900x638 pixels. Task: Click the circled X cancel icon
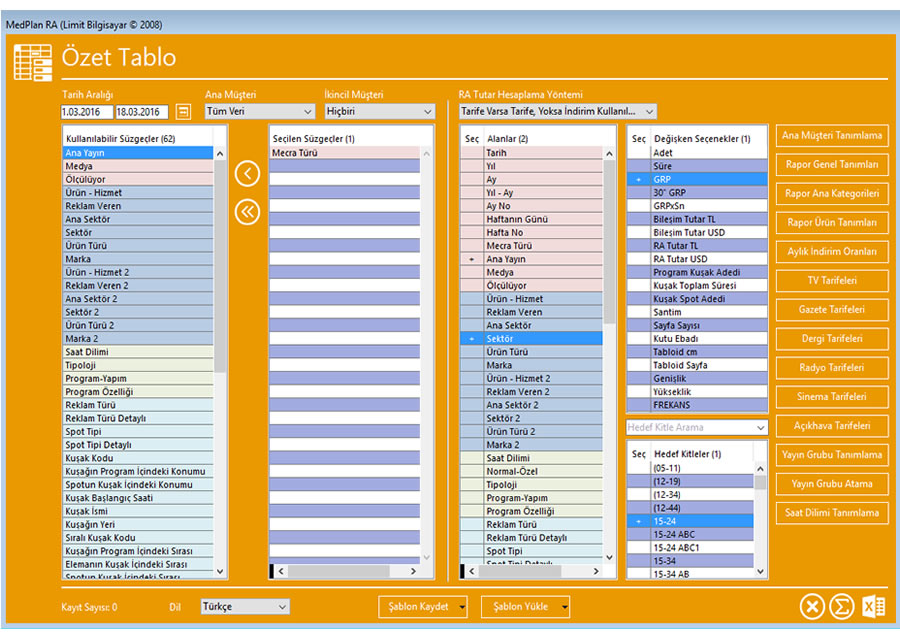click(812, 607)
